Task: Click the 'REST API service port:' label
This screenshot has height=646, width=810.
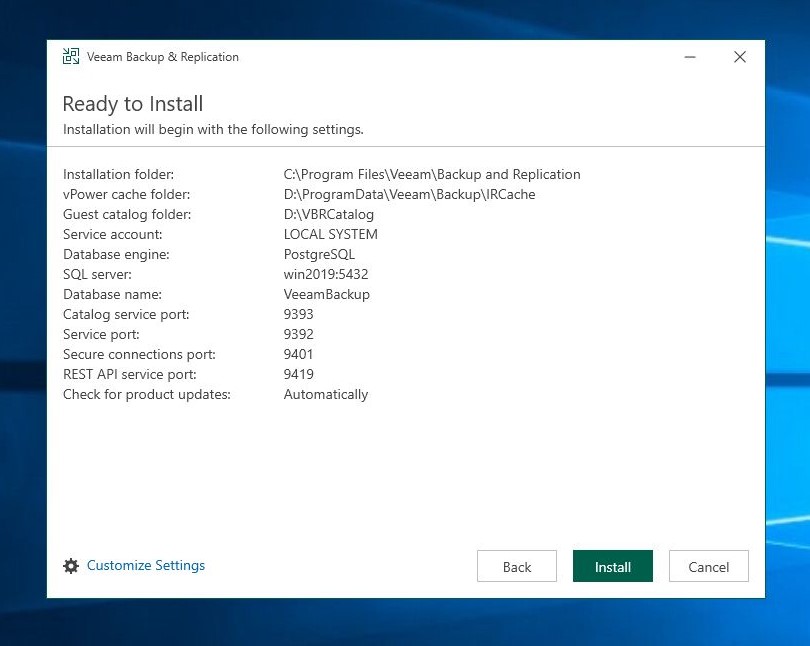Action: [x=130, y=374]
